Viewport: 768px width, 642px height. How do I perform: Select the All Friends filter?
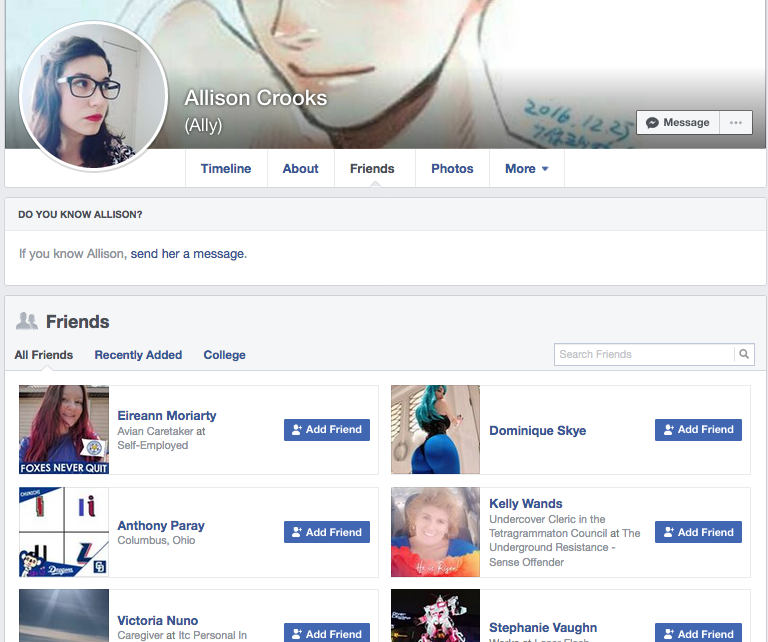[x=44, y=355]
